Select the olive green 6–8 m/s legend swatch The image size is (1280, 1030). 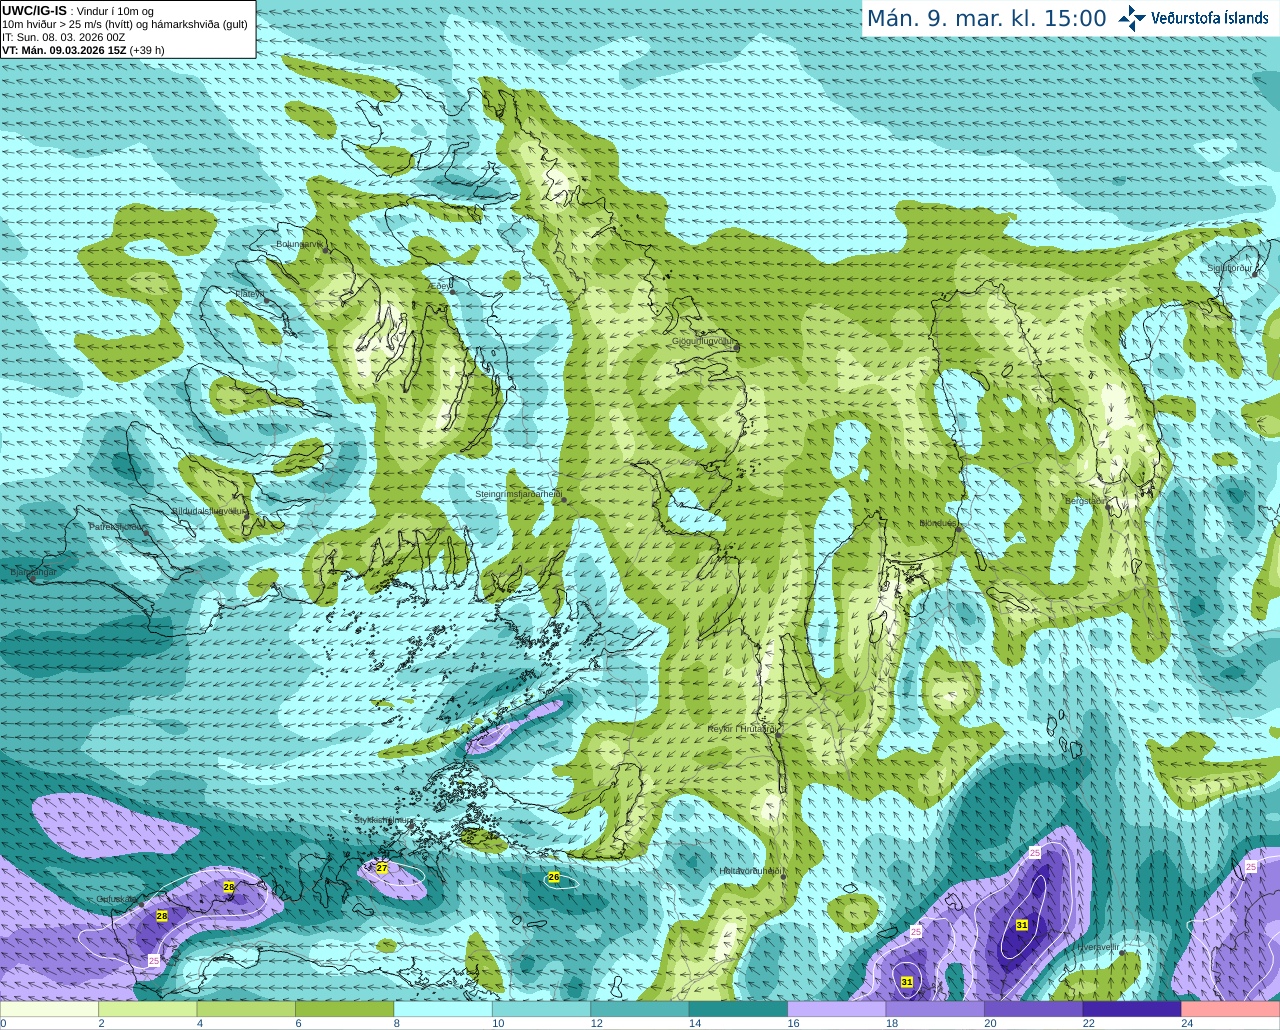point(345,1009)
